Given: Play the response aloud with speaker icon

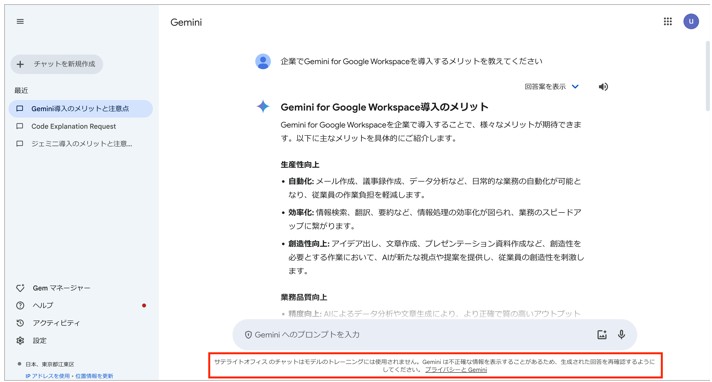Looking at the screenshot, I should pyautogui.click(x=603, y=86).
